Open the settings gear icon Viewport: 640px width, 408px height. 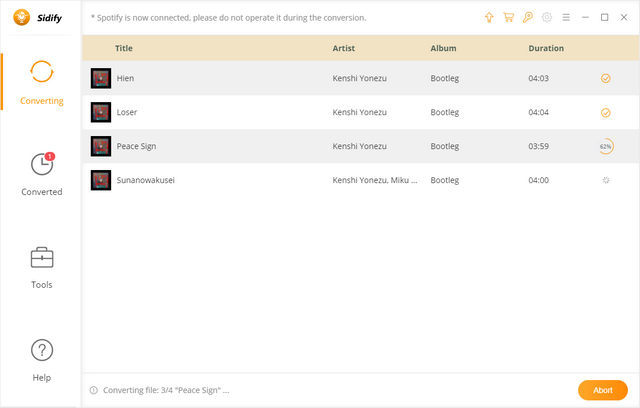(547, 17)
